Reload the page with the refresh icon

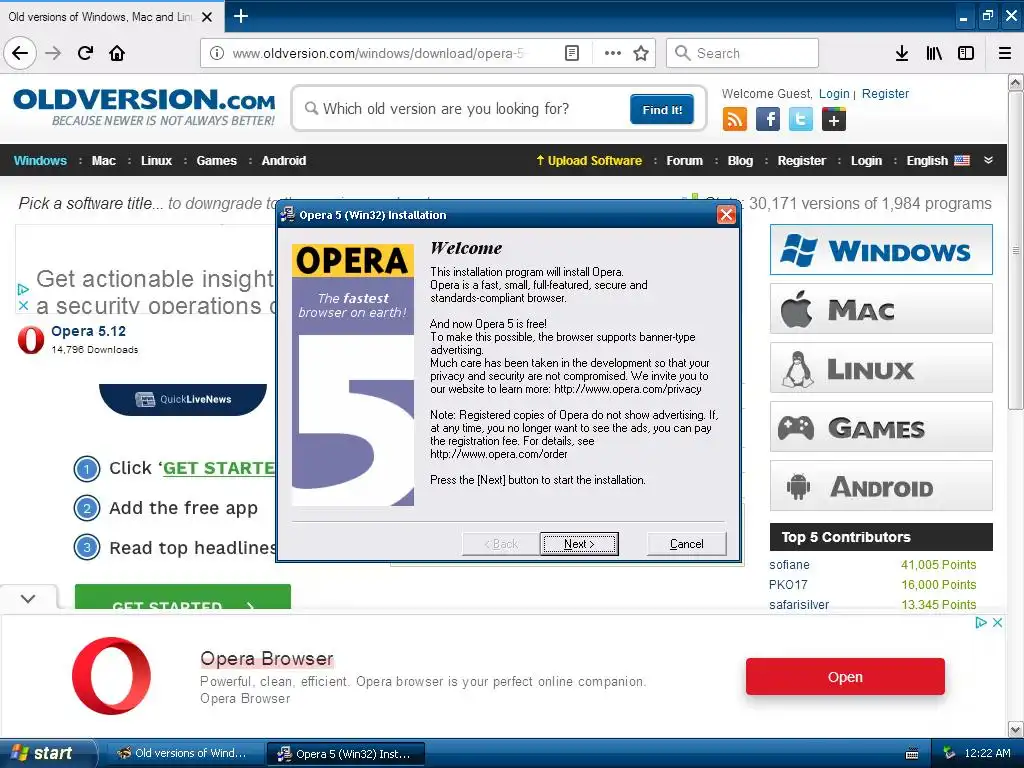[x=85, y=53]
